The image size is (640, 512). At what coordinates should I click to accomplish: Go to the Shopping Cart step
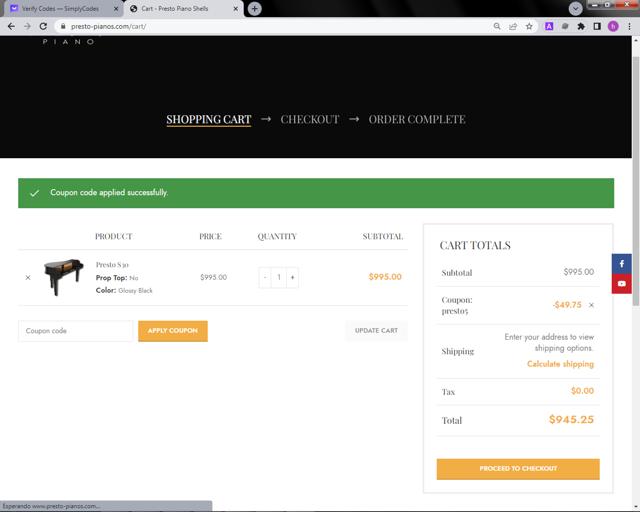(209, 120)
